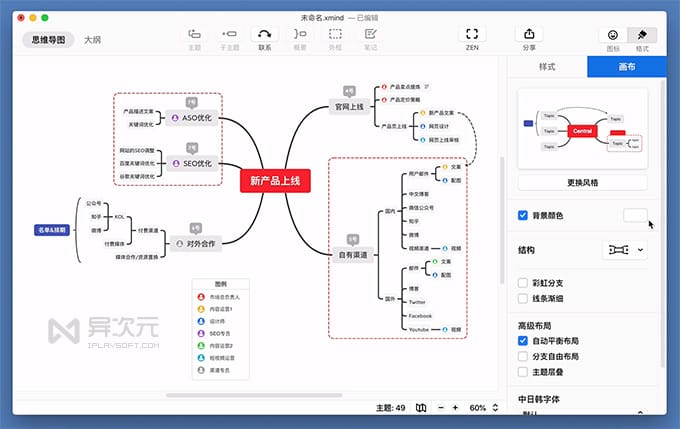Enable the 线条渐细 checkbox
Screen dimensions: 680x429
point(523,298)
